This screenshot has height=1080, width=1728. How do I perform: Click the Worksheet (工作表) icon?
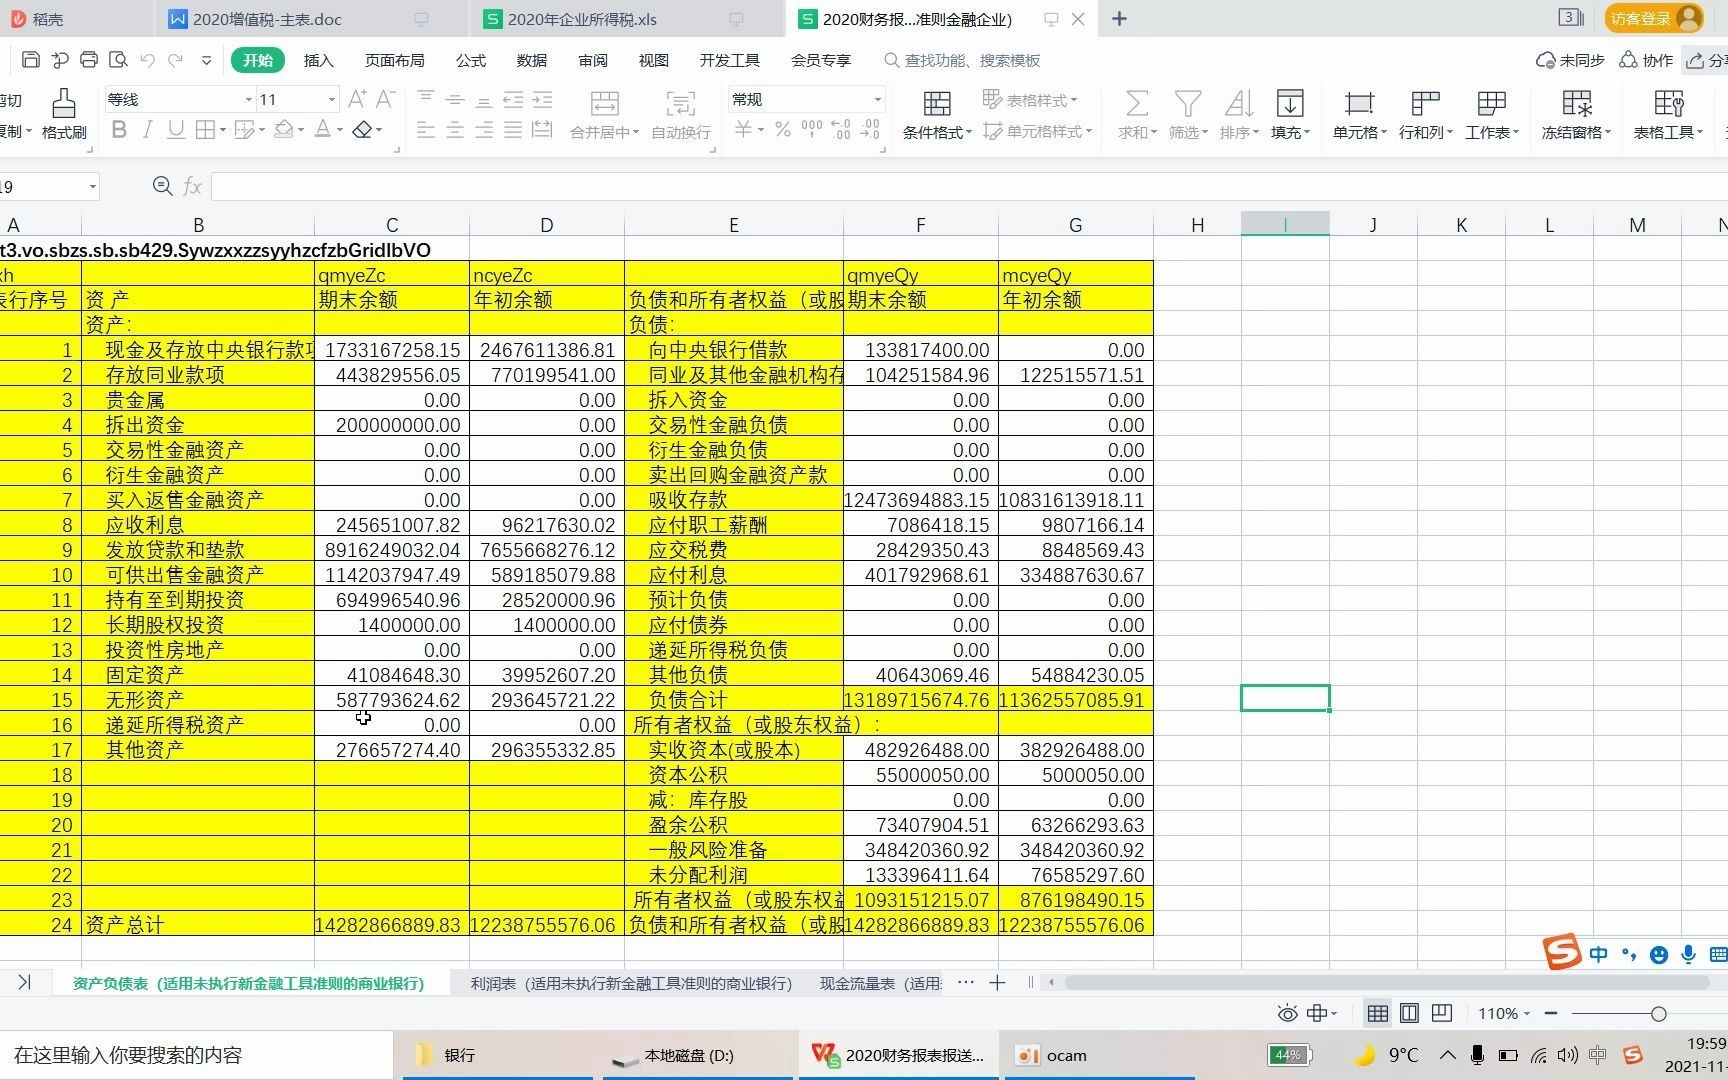click(1491, 114)
